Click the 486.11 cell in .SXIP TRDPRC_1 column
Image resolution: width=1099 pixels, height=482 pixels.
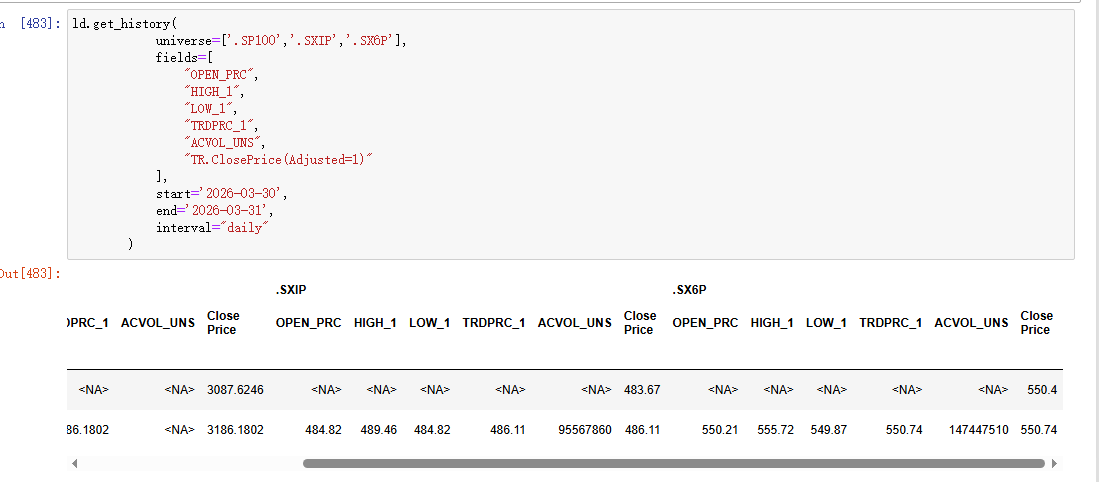click(x=507, y=430)
